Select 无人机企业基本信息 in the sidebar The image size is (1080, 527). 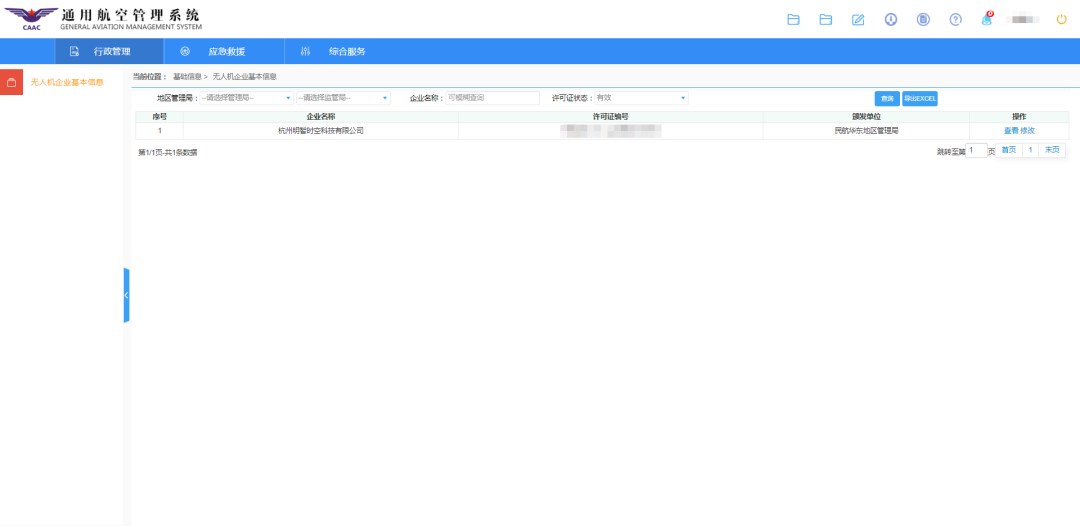(66, 83)
